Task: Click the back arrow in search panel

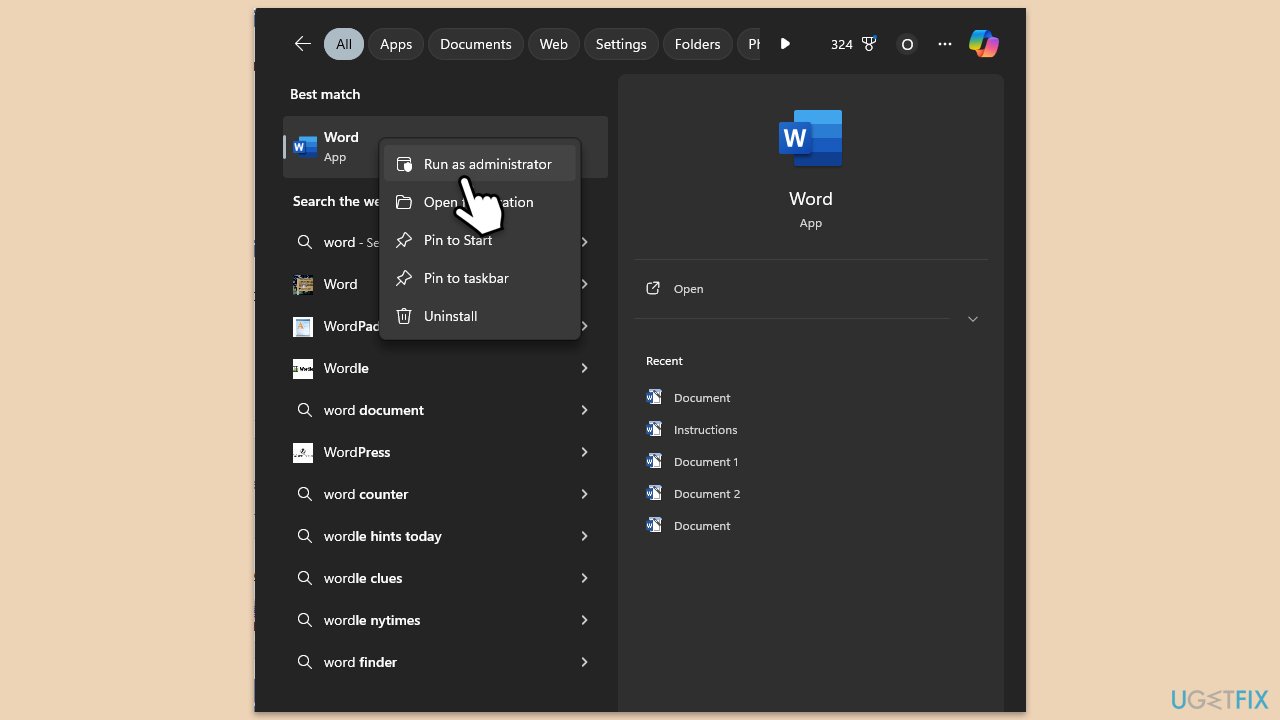Action: 302,44
